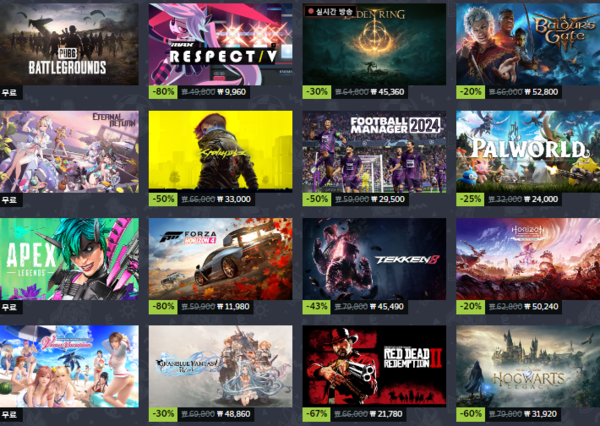Screen dimensions: 600x426
Task: Open the Tekken 8 game capsule
Action: [374, 259]
